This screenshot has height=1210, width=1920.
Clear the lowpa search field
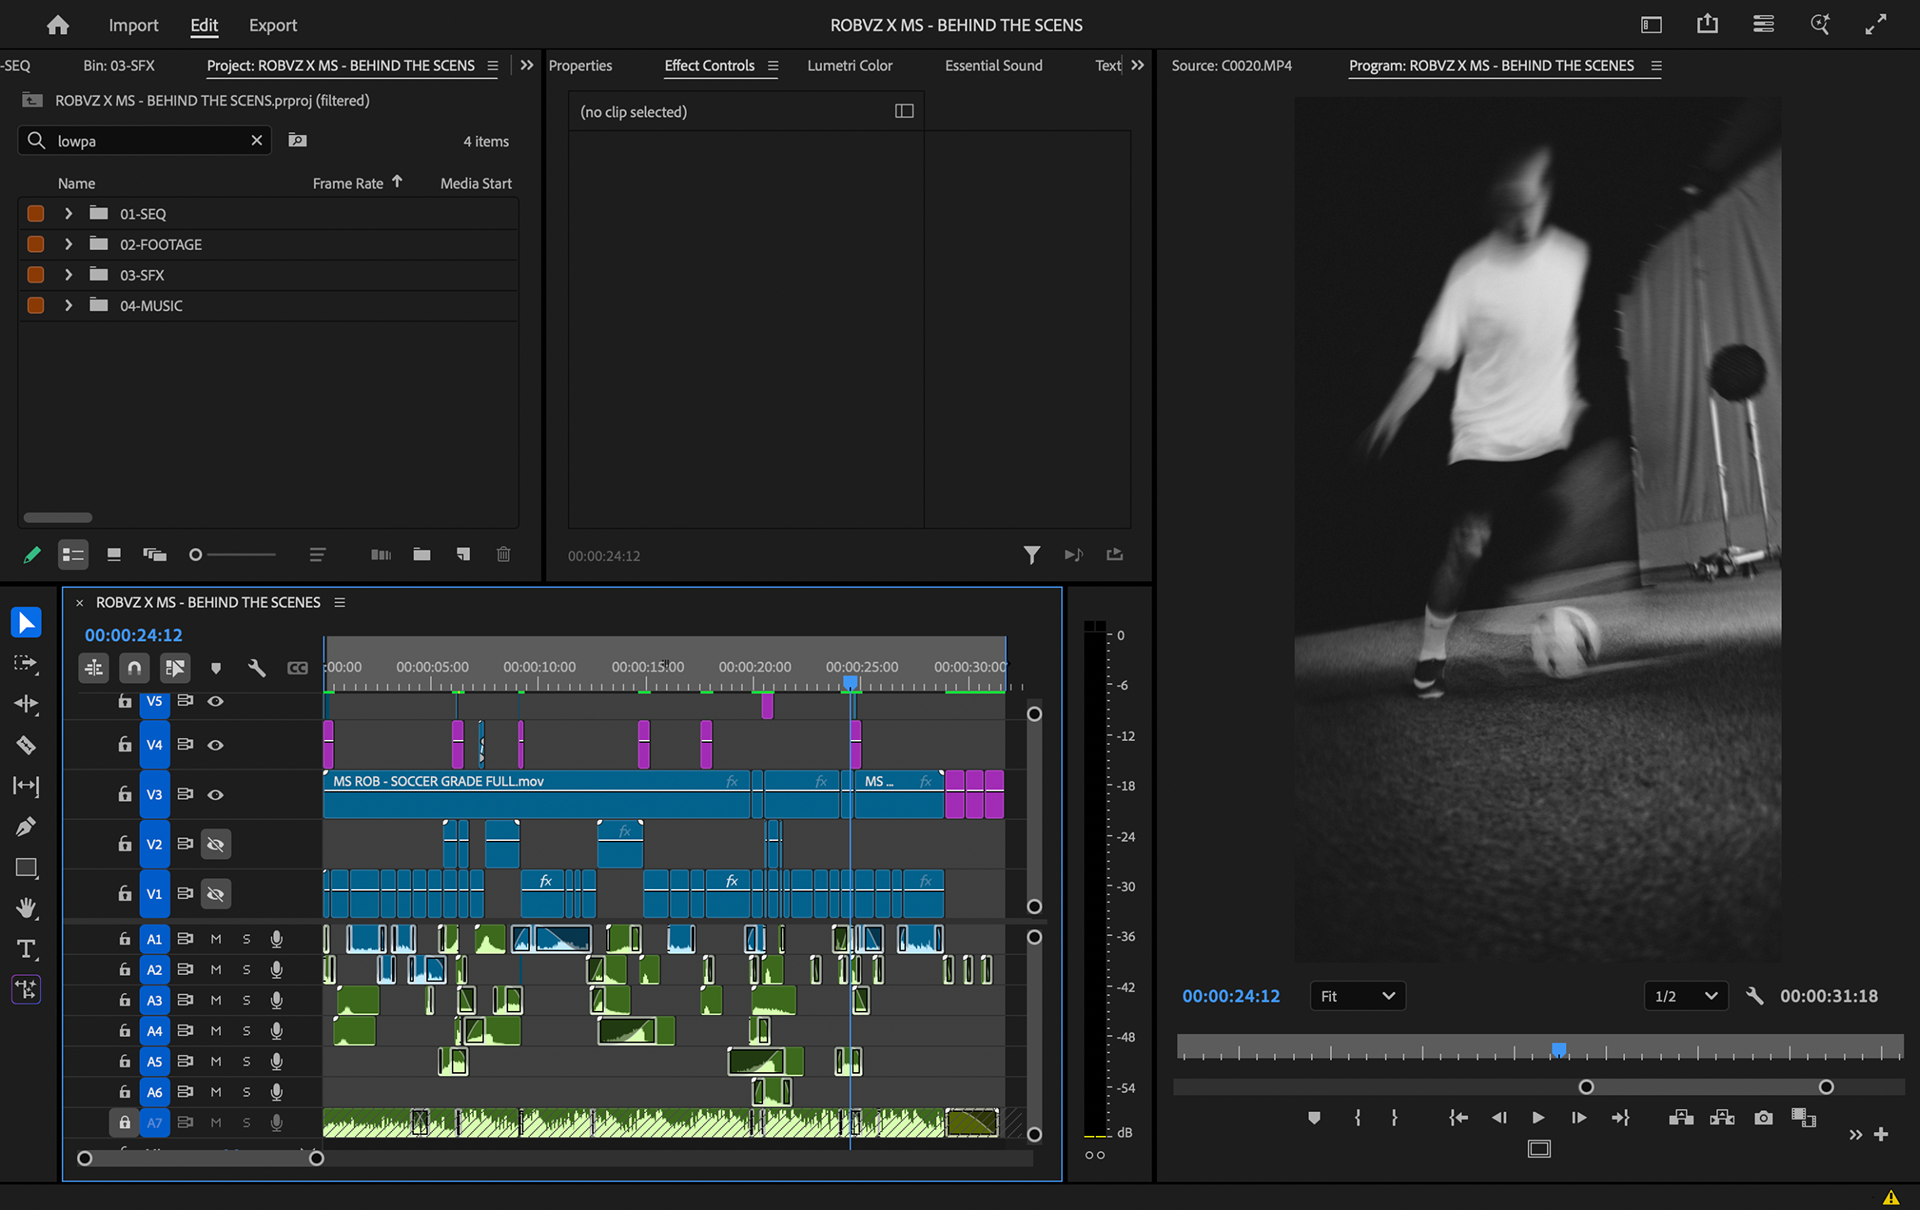click(257, 141)
